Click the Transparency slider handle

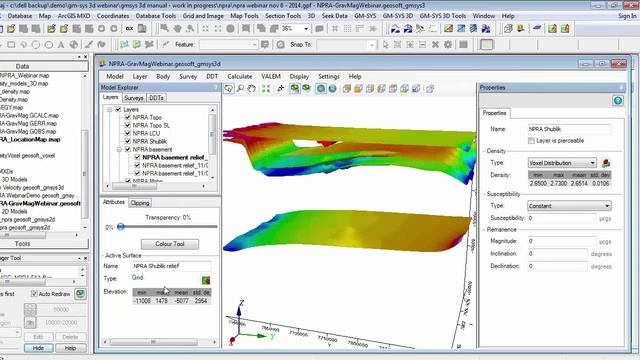[121, 227]
